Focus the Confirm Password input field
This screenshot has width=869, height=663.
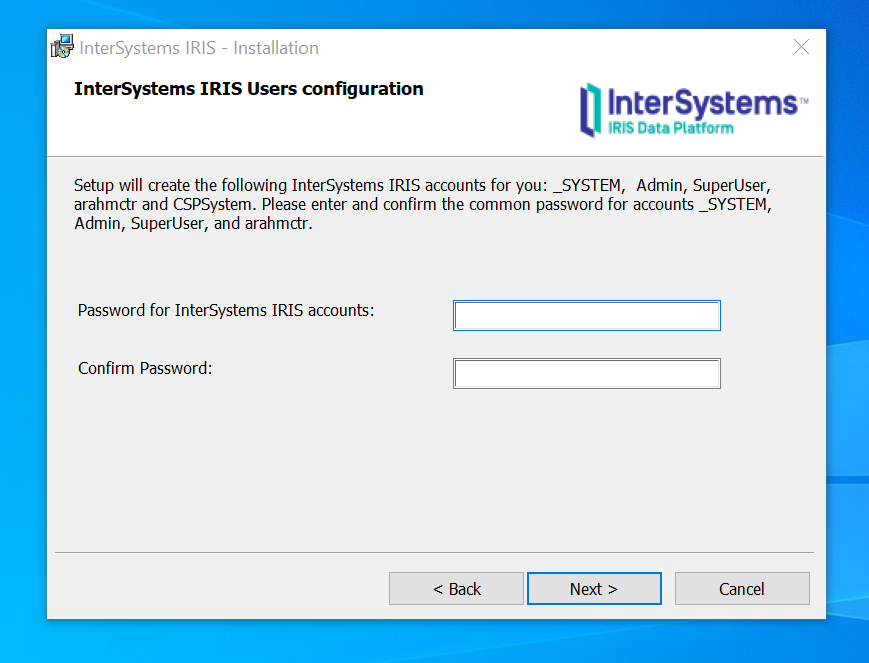(x=587, y=374)
